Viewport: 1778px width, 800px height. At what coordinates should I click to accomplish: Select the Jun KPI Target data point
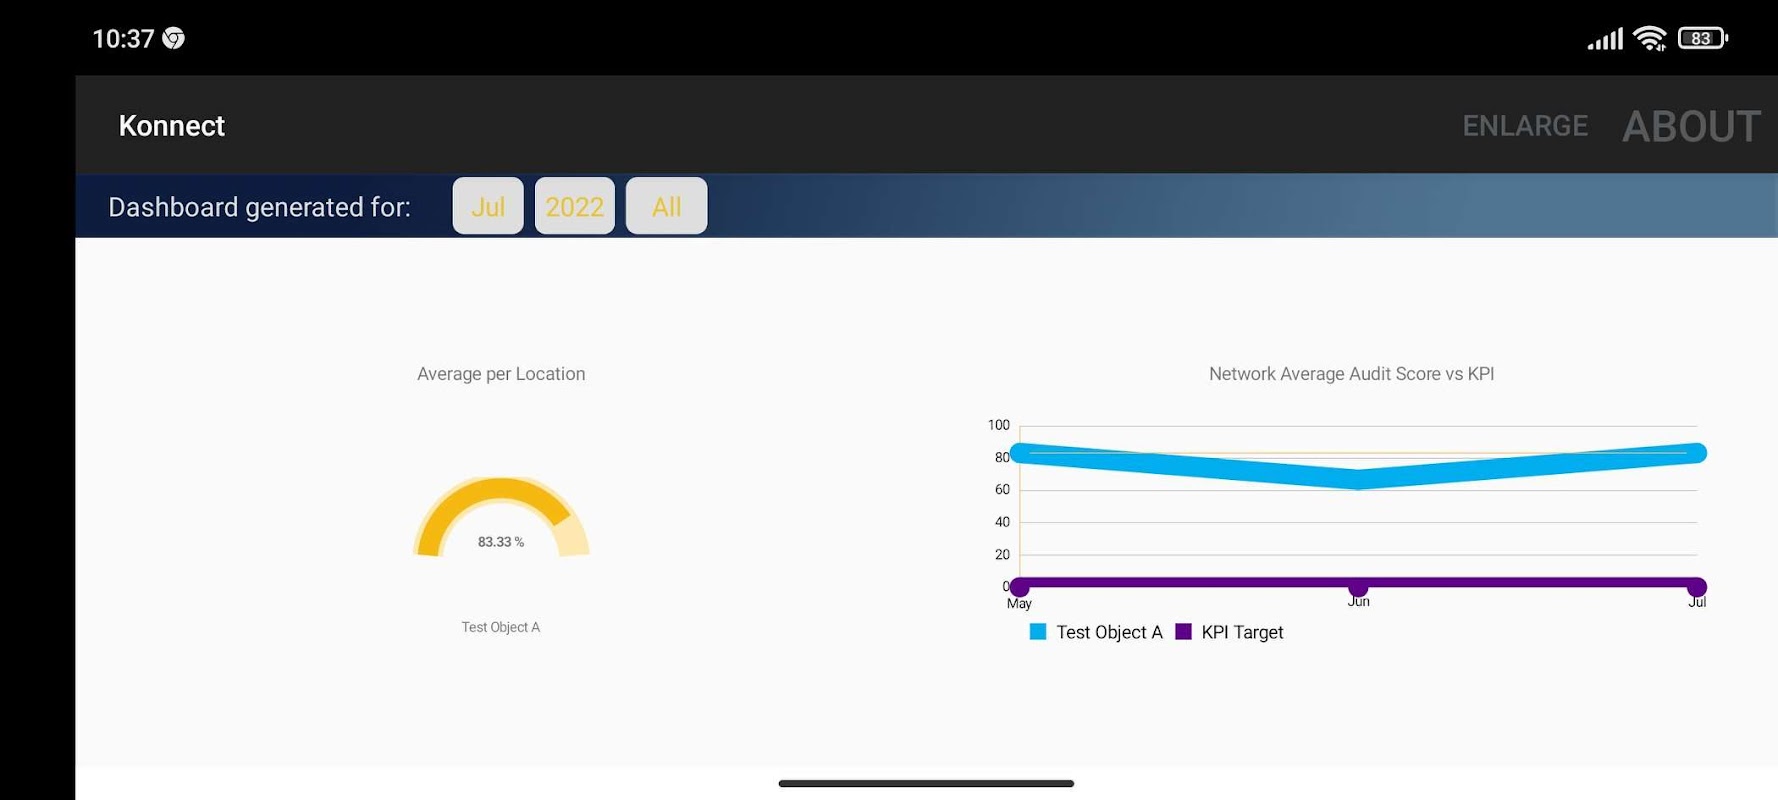pos(1358,587)
